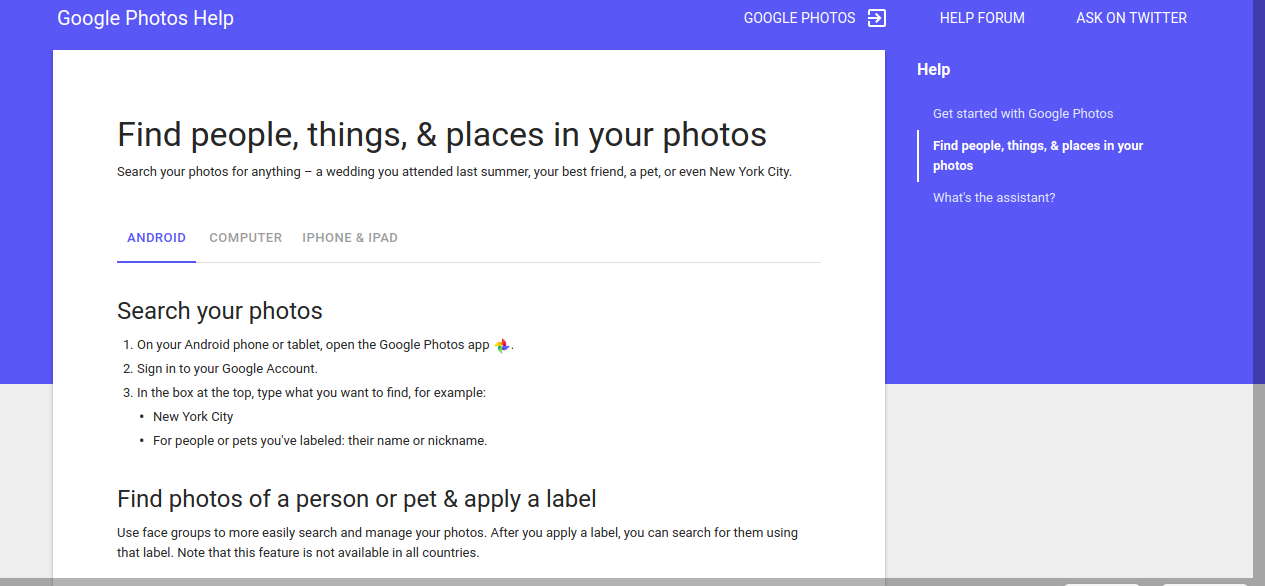
Task: Click the Help heading in sidebar
Action: [x=933, y=69]
